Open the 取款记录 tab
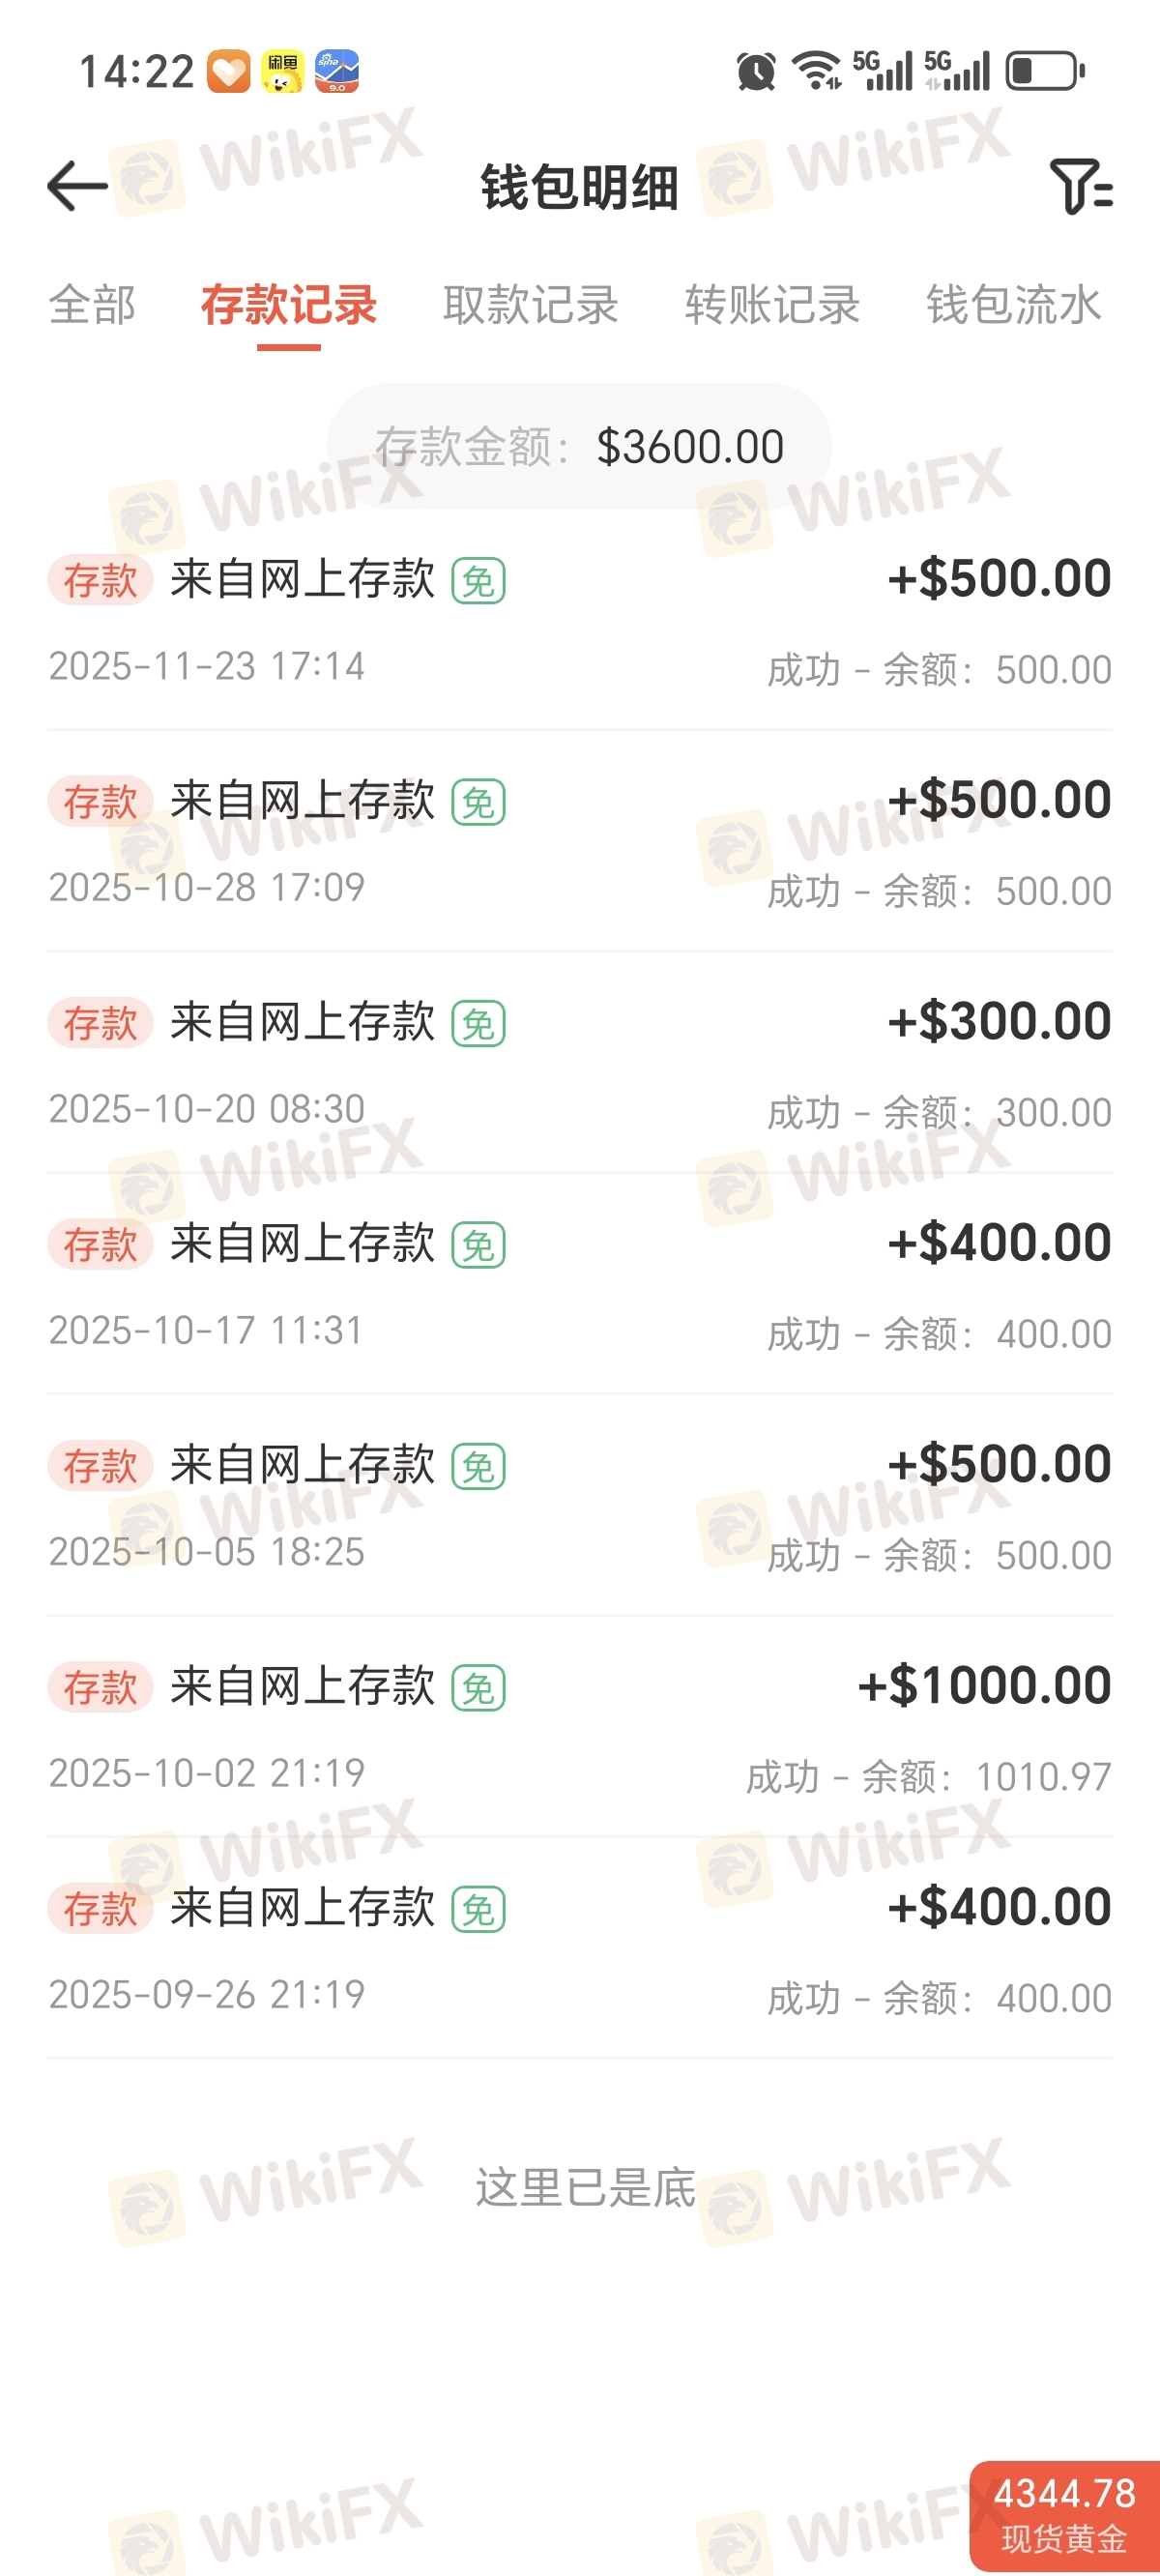 pyautogui.click(x=531, y=305)
